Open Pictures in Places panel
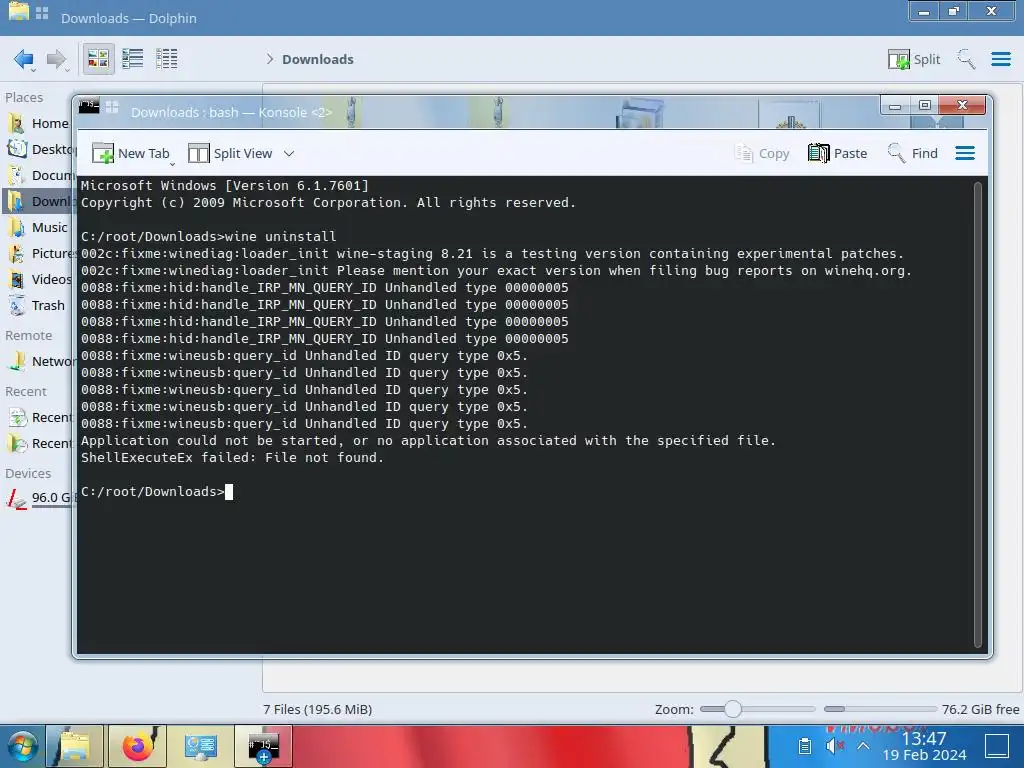Viewport: 1024px width, 768px height. coord(39,253)
